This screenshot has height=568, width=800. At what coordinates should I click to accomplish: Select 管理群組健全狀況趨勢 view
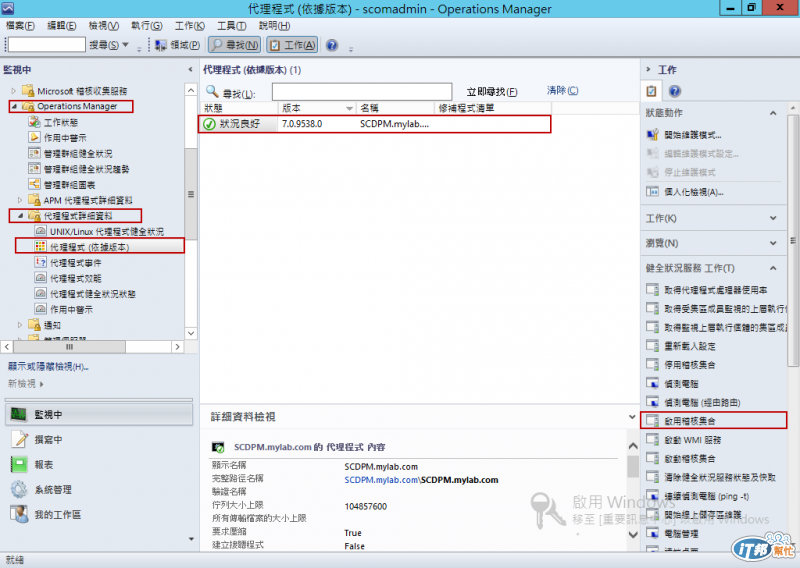click(x=86, y=169)
